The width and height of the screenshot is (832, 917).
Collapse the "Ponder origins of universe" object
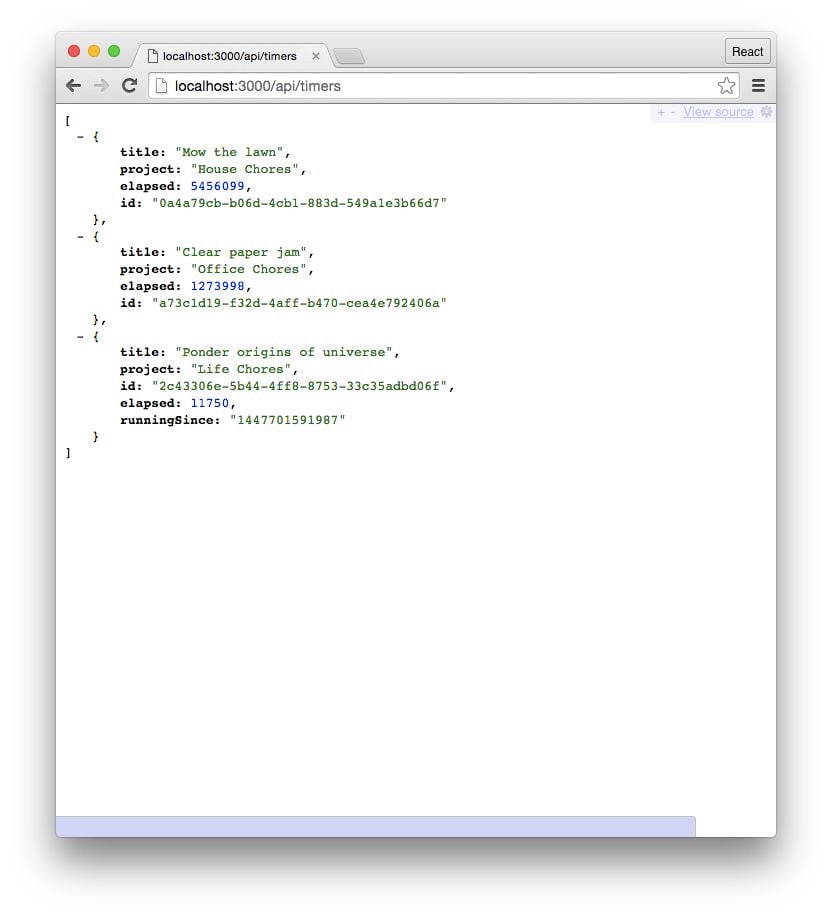[x=81, y=337]
